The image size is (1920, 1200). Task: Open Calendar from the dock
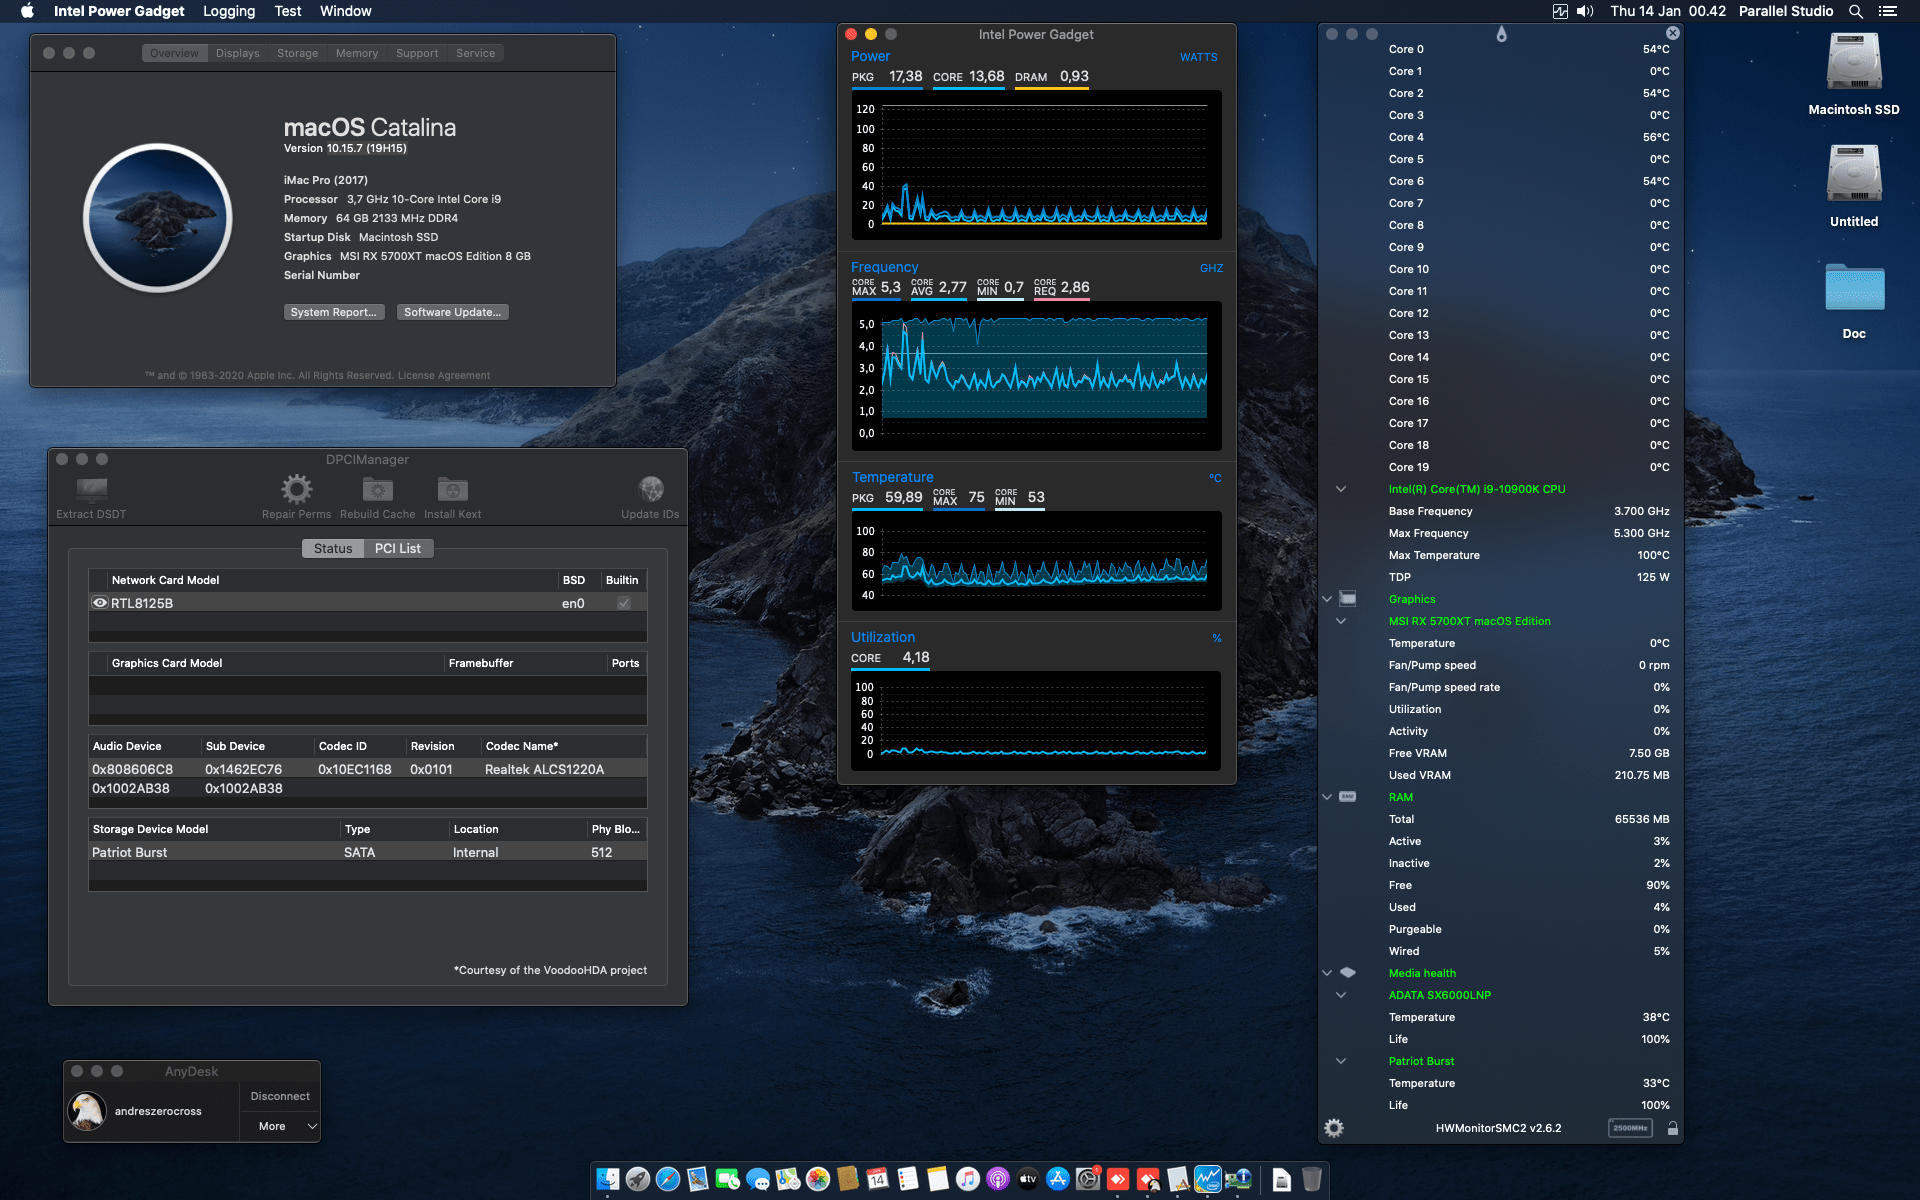(878, 1179)
